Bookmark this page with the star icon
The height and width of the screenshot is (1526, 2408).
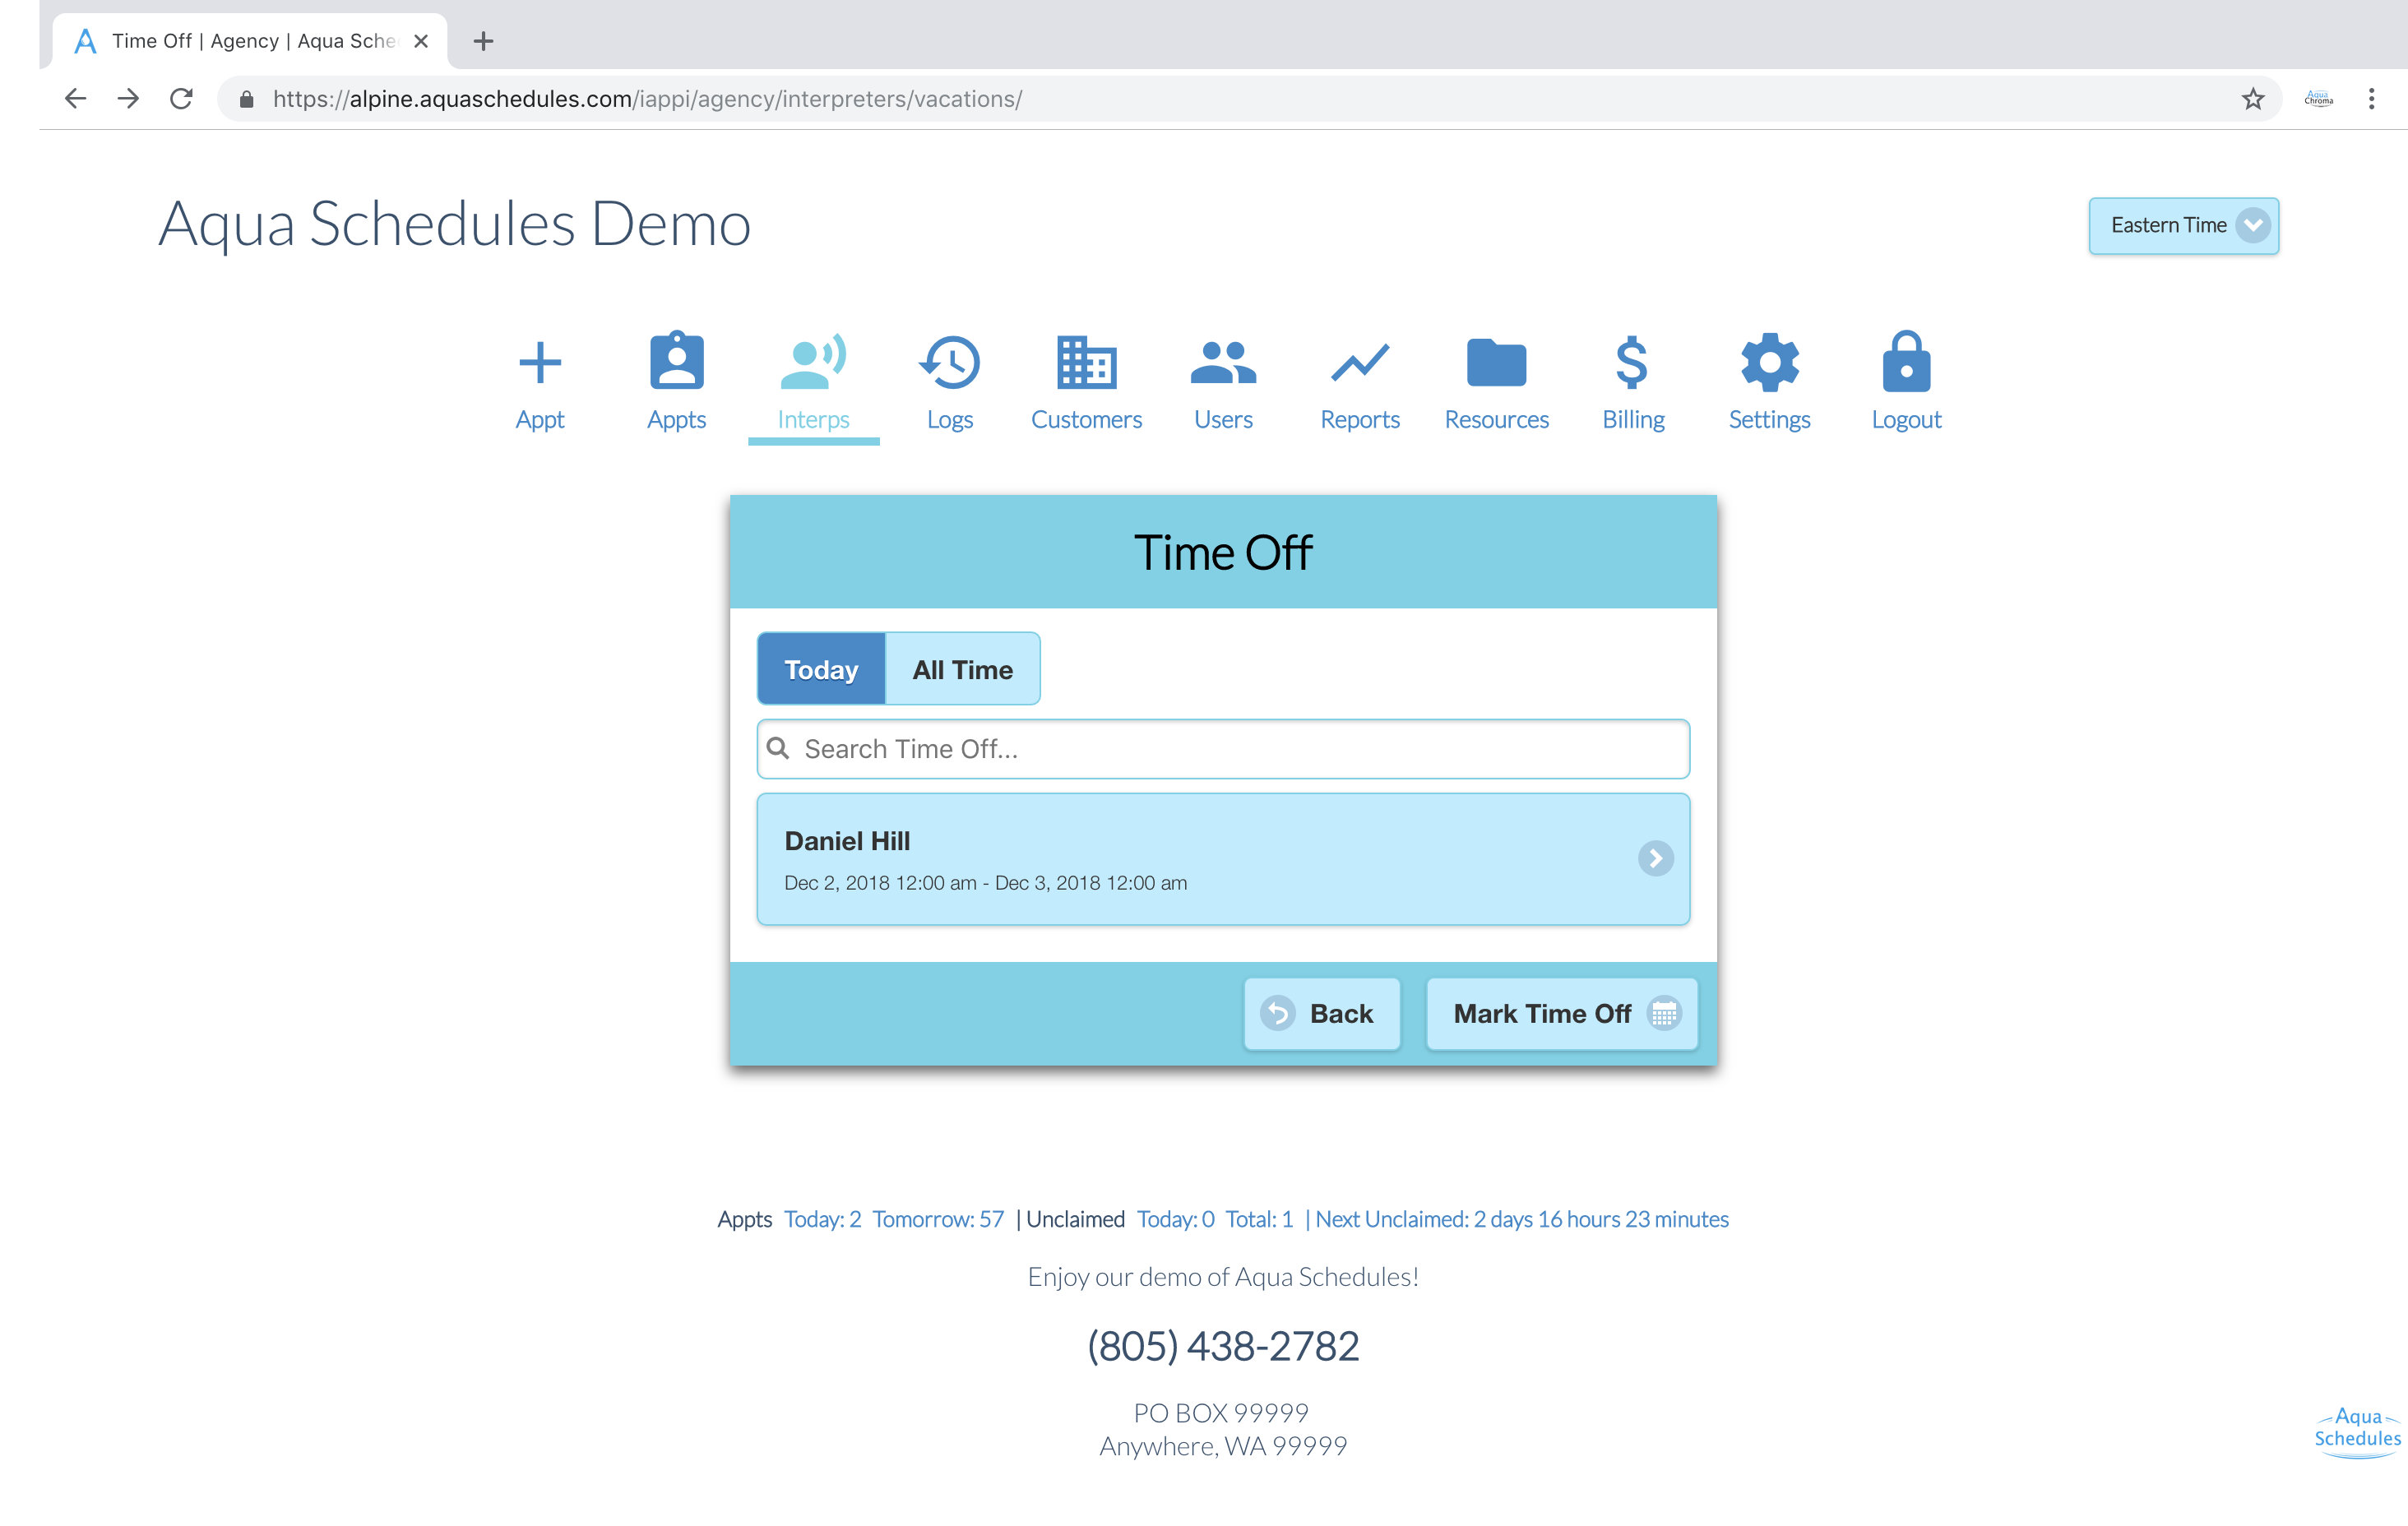pos(2252,98)
